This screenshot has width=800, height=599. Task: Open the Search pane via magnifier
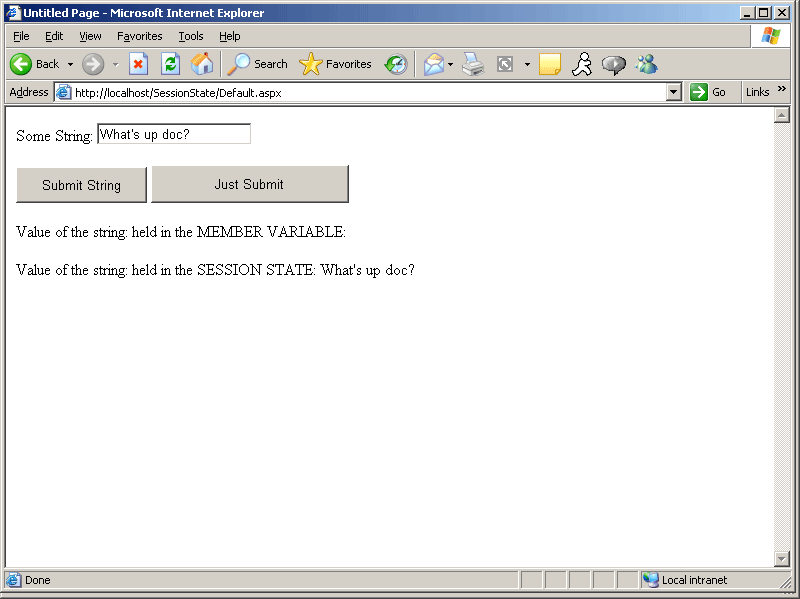point(238,64)
